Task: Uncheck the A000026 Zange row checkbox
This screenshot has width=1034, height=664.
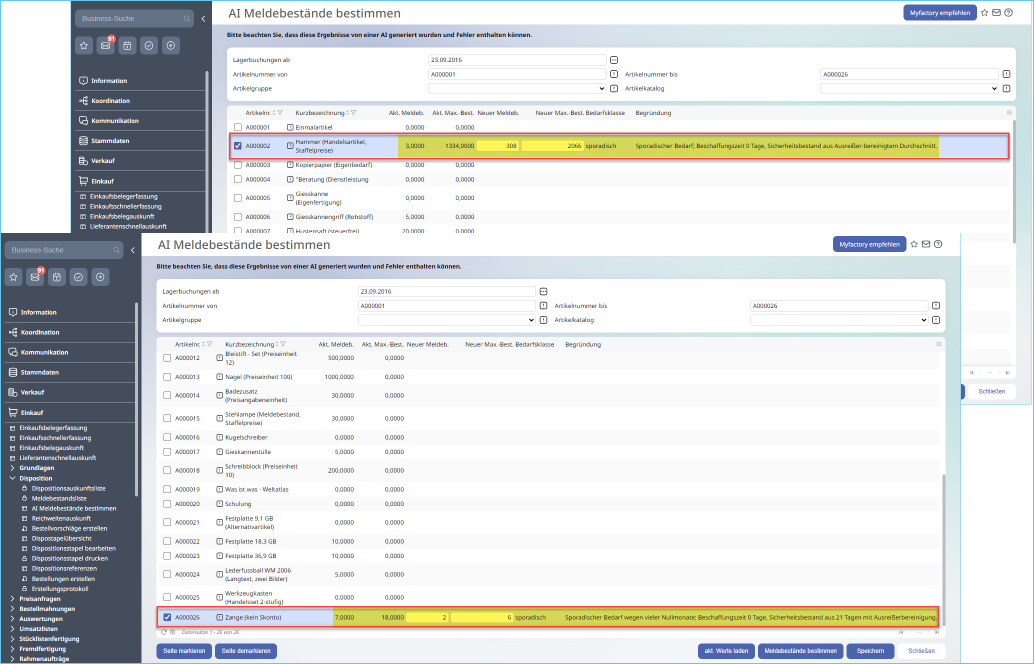Action: (167, 617)
